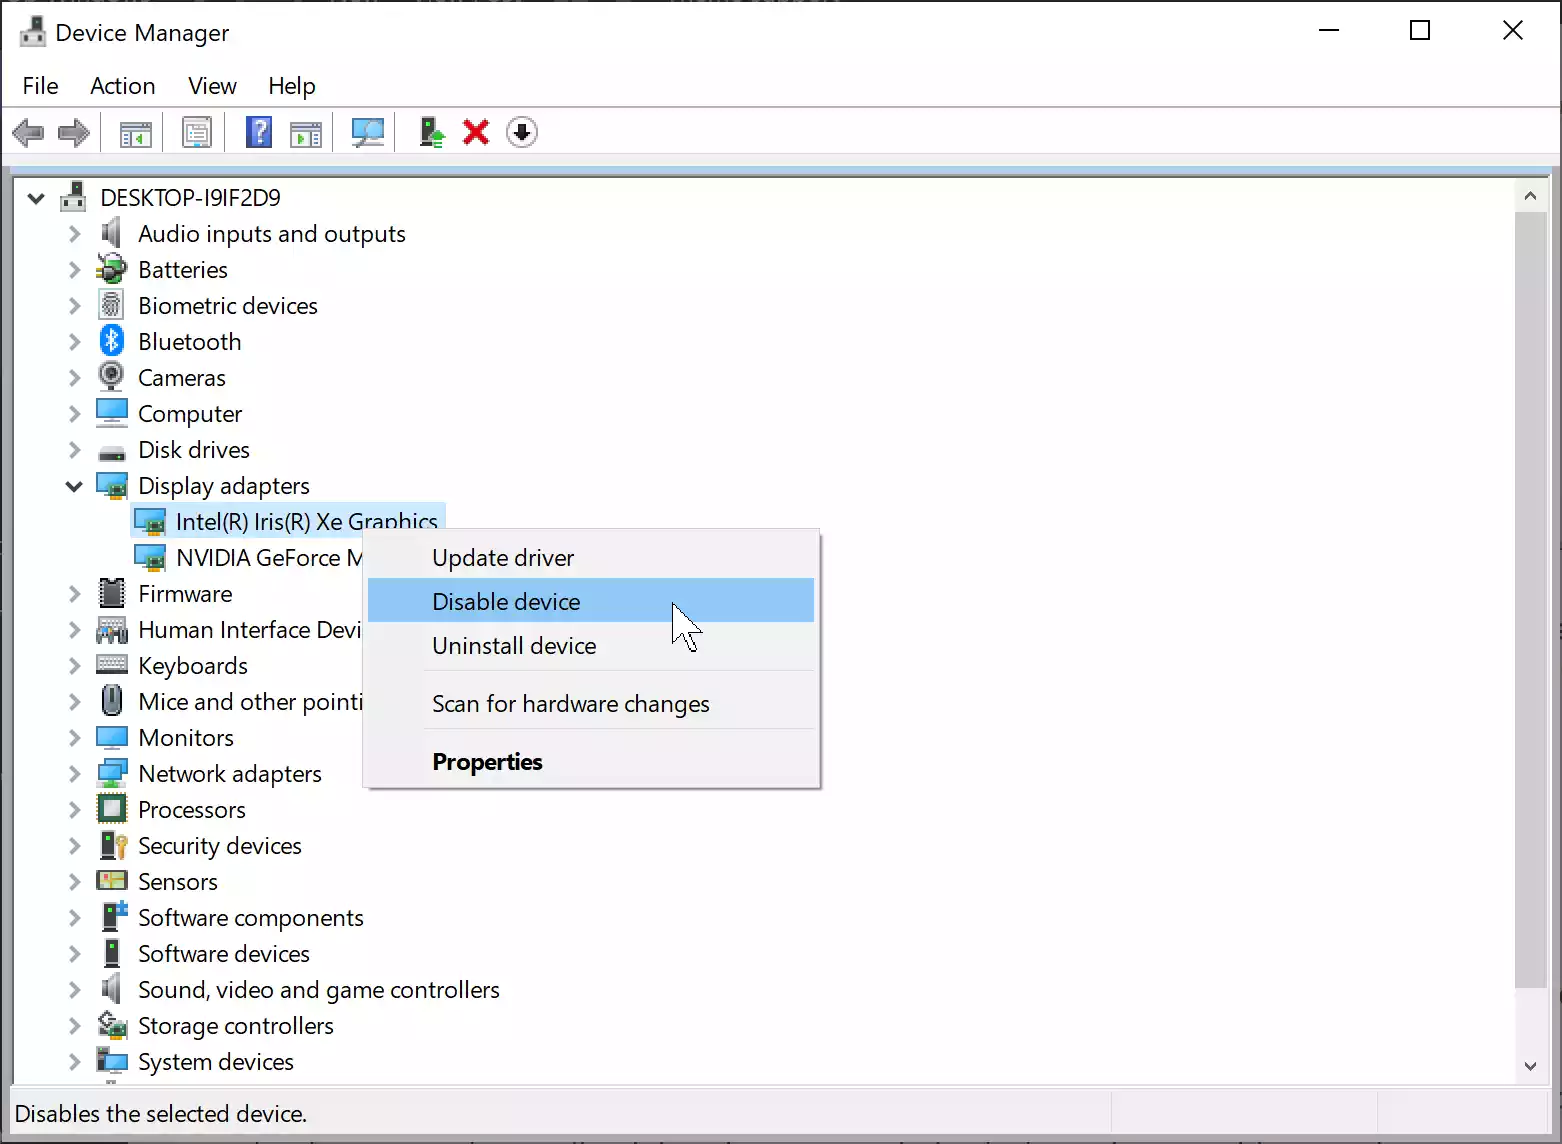1562x1144 pixels.
Task: Expand the Bluetooth category
Action: pos(74,341)
